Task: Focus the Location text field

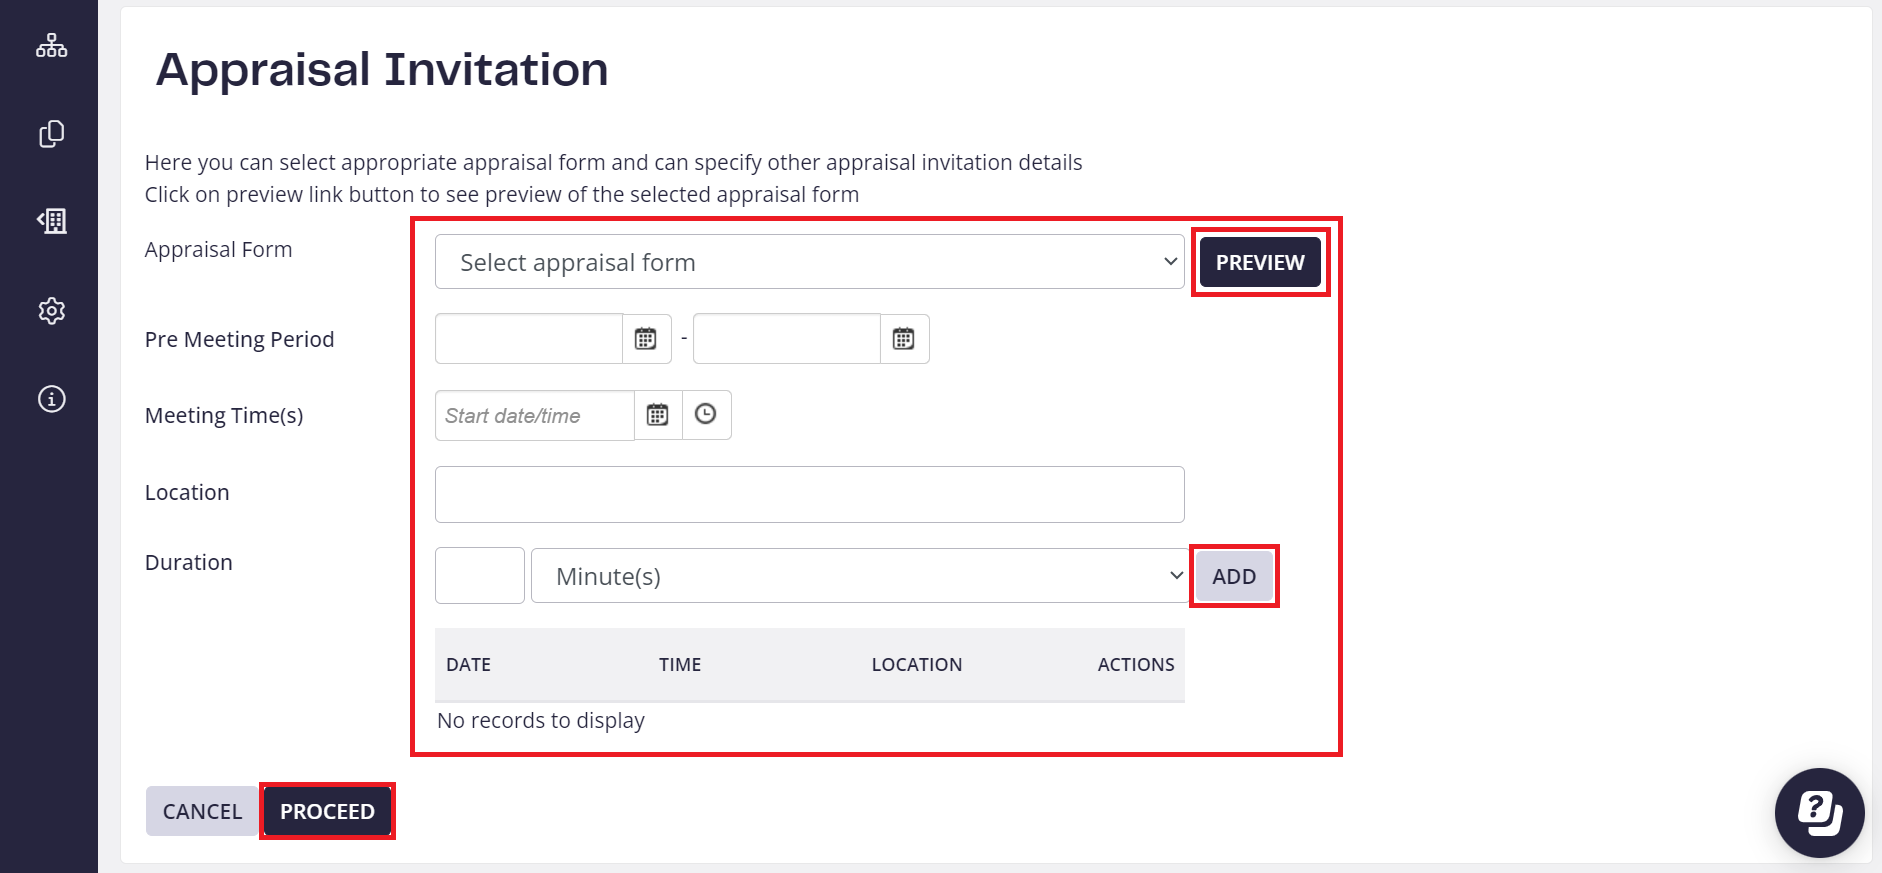Action: [809, 494]
